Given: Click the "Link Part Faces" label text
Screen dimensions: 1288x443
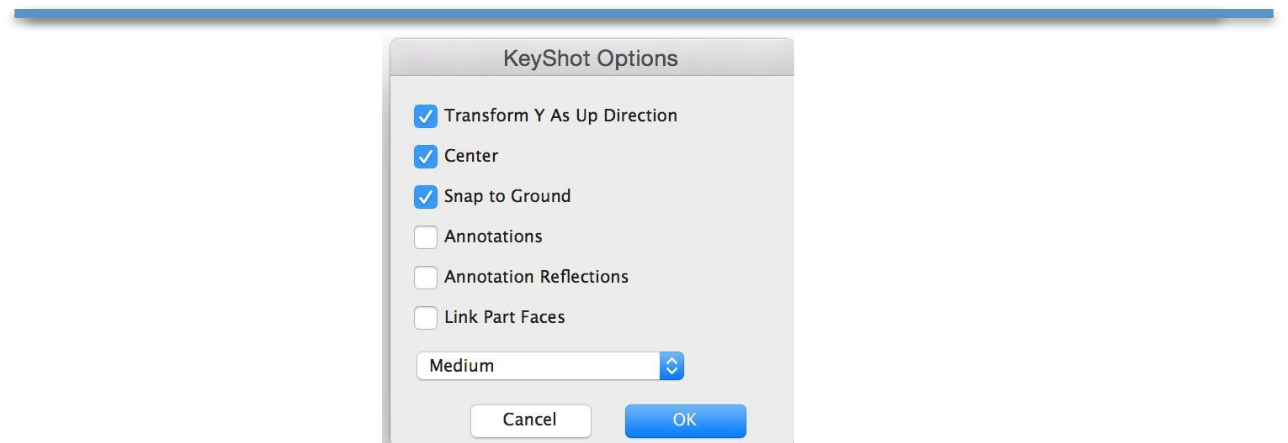Looking at the screenshot, I should click(503, 317).
